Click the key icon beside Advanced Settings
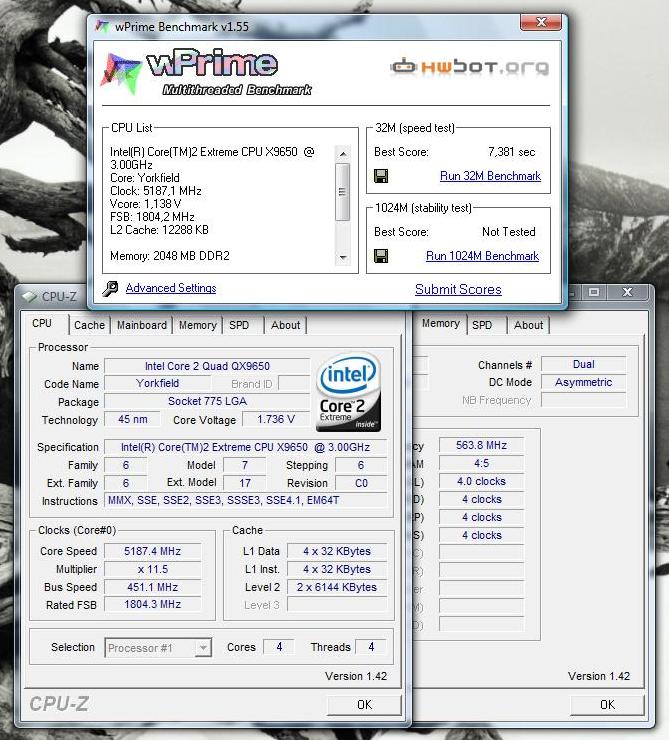The height and width of the screenshot is (740, 669). [110, 288]
